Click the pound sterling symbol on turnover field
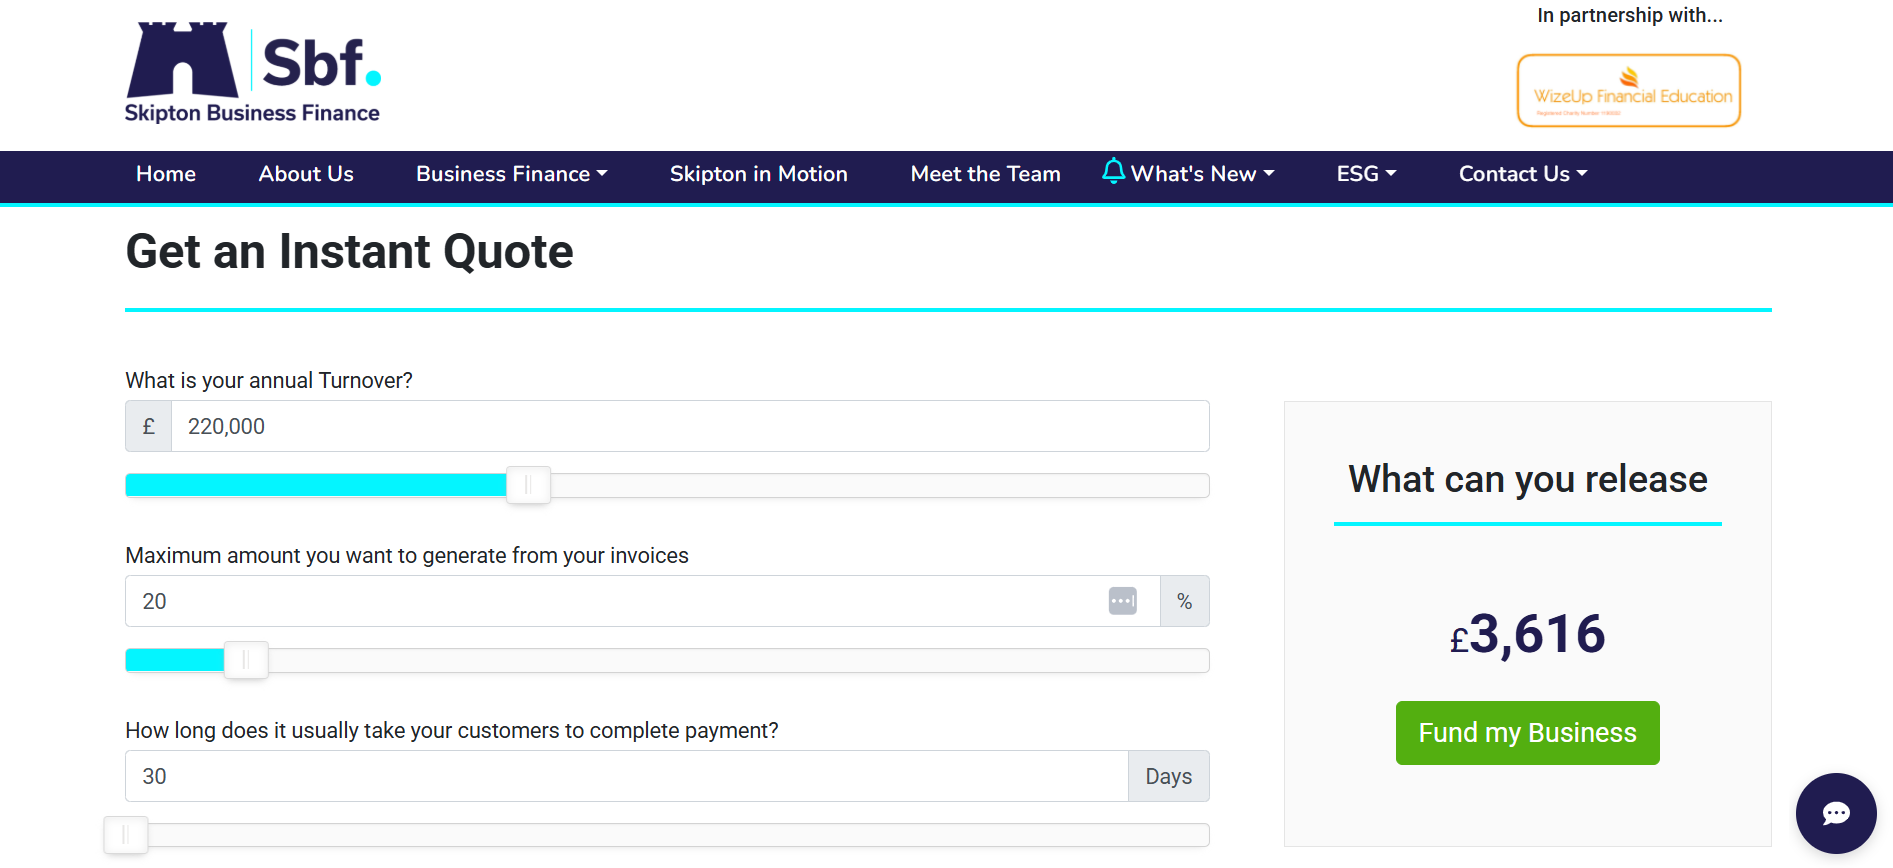Screen dimensions: 1893x868 point(148,426)
